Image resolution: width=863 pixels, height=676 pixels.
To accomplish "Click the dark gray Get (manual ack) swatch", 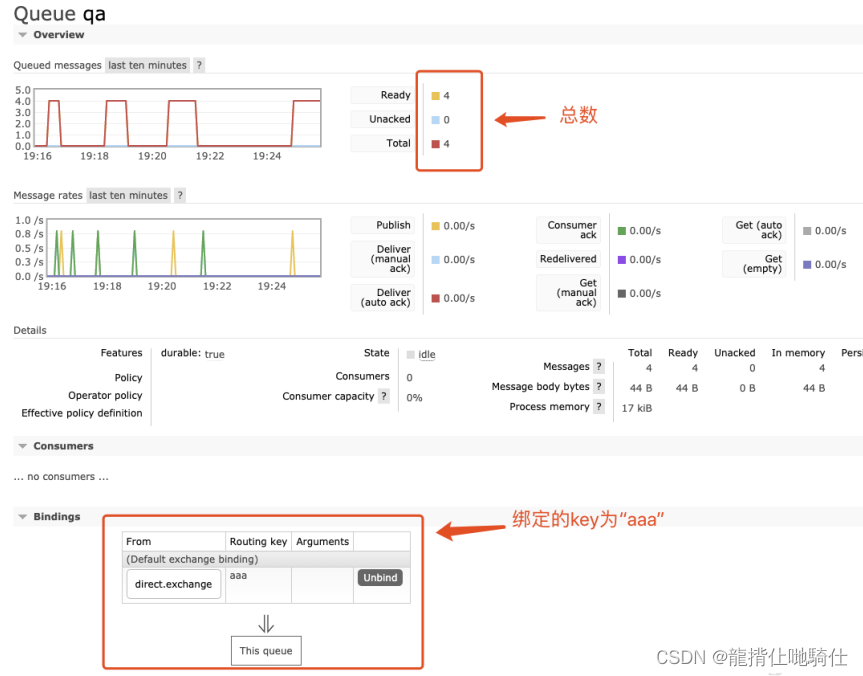I will click(x=621, y=293).
